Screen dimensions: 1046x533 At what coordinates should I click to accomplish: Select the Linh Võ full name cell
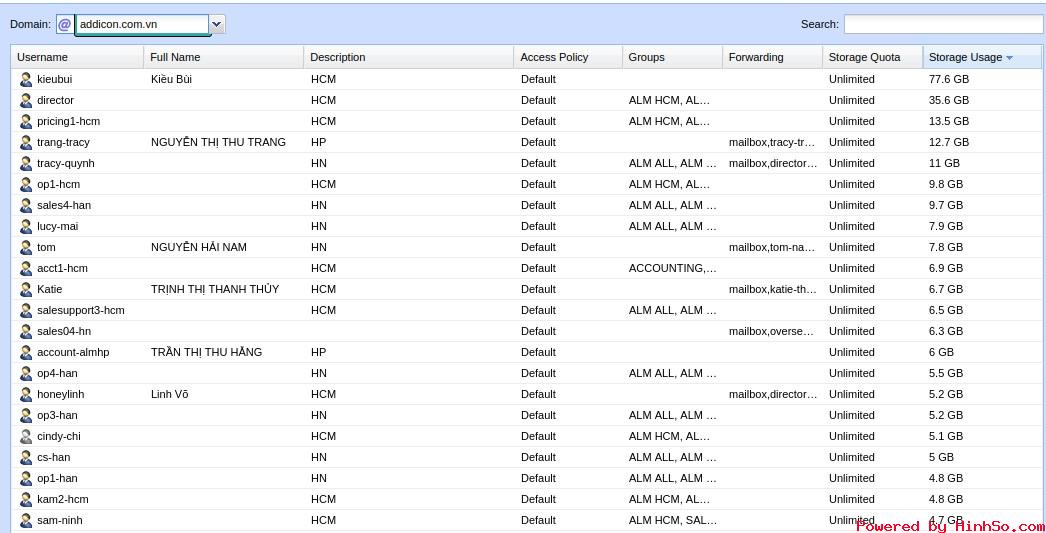pyautogui.click(x=169, y=394)
